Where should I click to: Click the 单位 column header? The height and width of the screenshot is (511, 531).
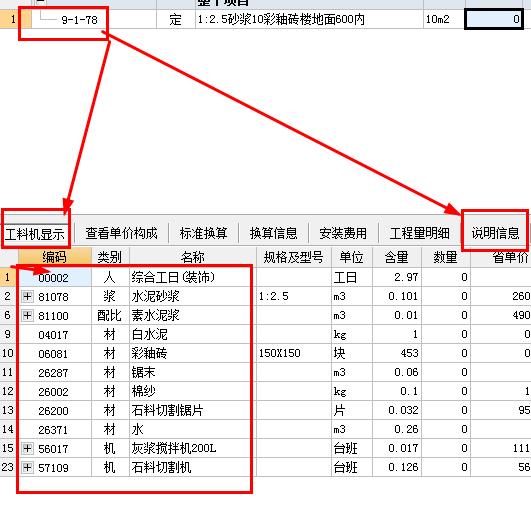pos(352,257)
